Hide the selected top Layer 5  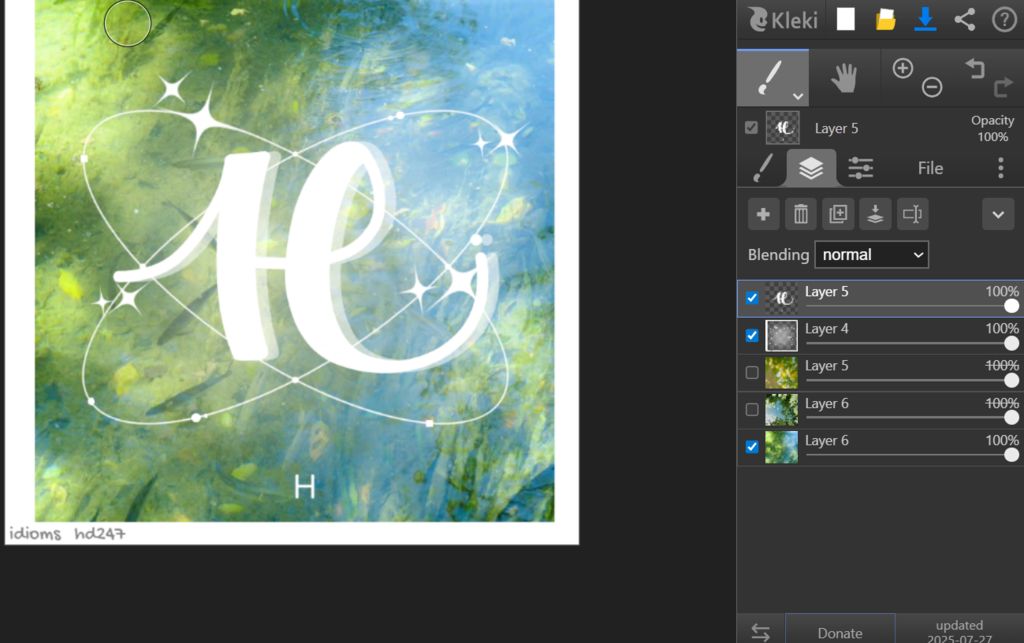click(752, 298)
